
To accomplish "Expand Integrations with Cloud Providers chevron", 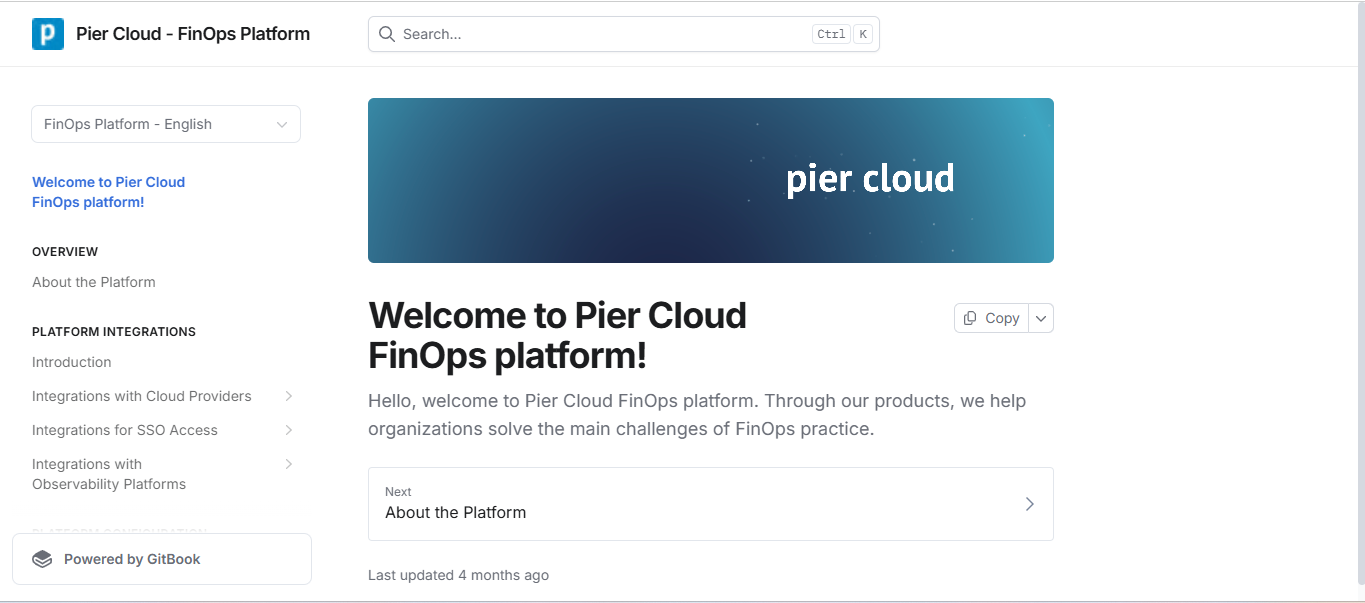I will (288, 396).
